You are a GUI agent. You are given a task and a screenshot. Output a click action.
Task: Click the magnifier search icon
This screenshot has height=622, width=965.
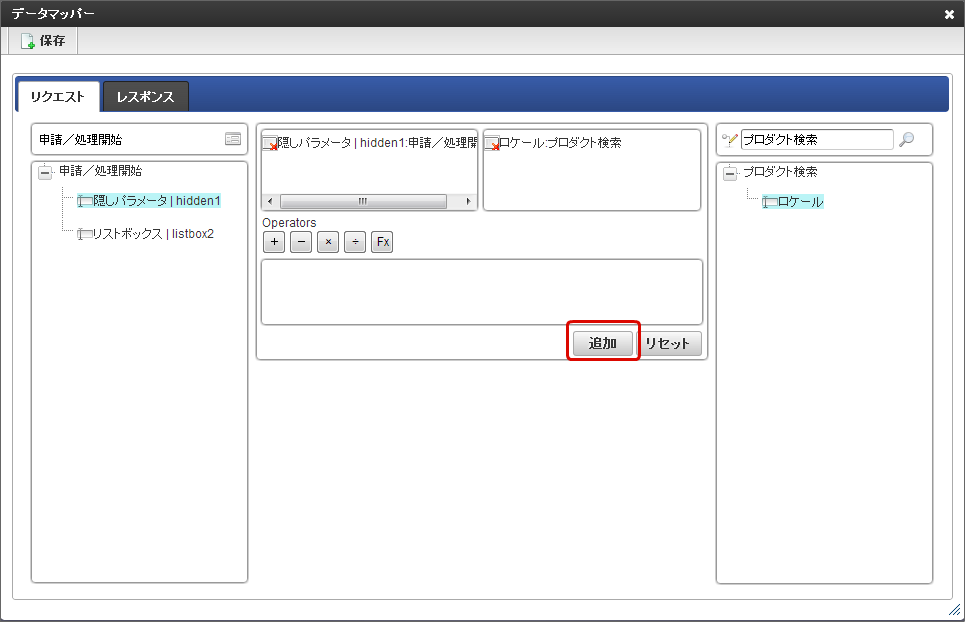click(907, 140)
